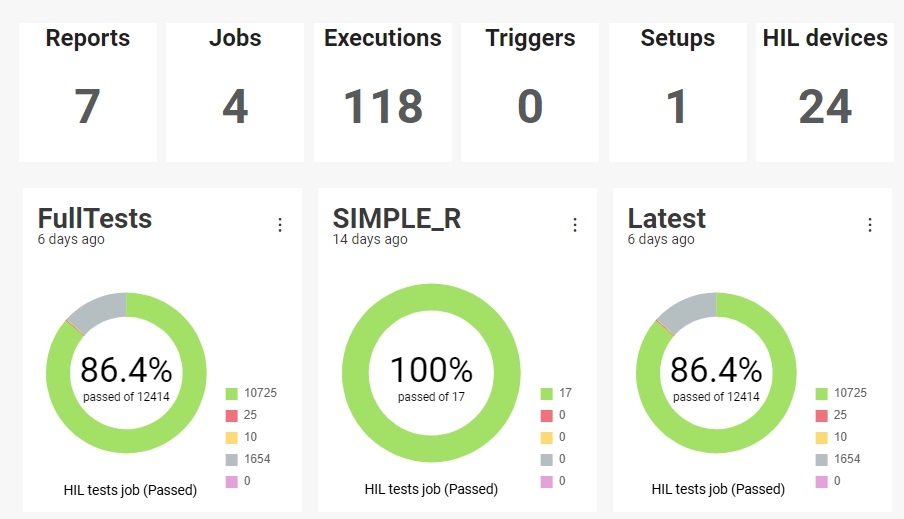Open the Reports summary tile

coord(88,92)
